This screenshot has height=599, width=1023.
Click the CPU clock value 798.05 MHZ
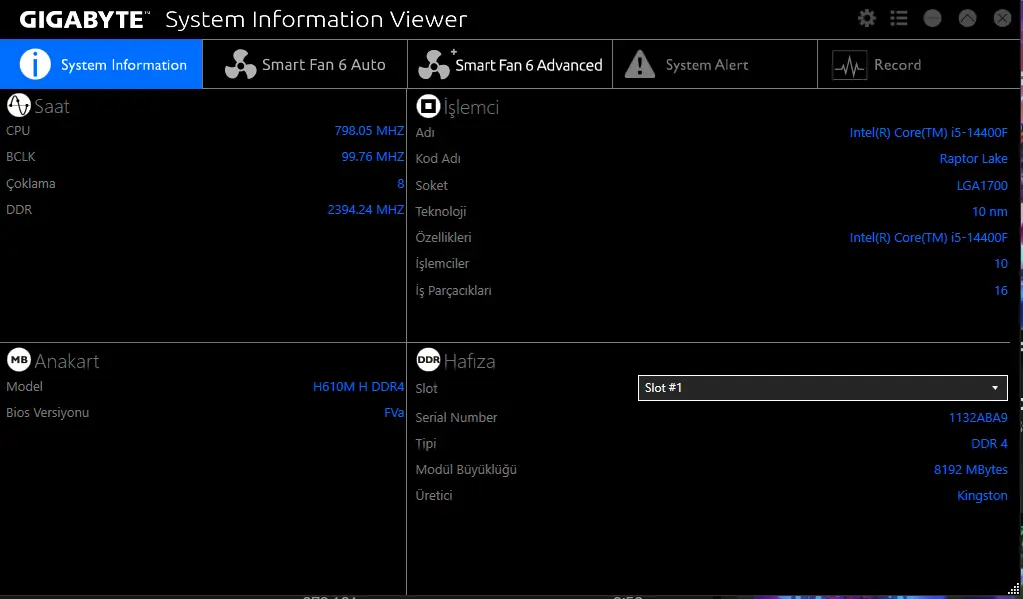coord(369,131)
